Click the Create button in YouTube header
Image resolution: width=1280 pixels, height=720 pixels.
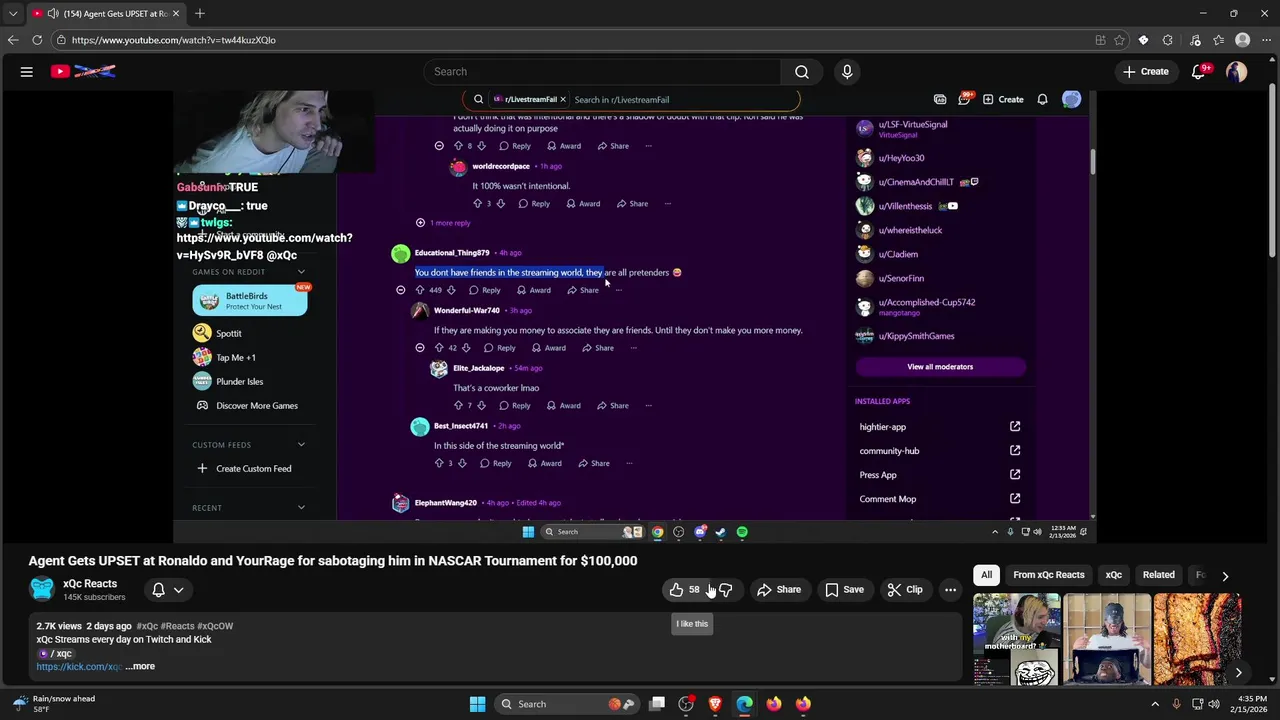(x=1145, y=72)
